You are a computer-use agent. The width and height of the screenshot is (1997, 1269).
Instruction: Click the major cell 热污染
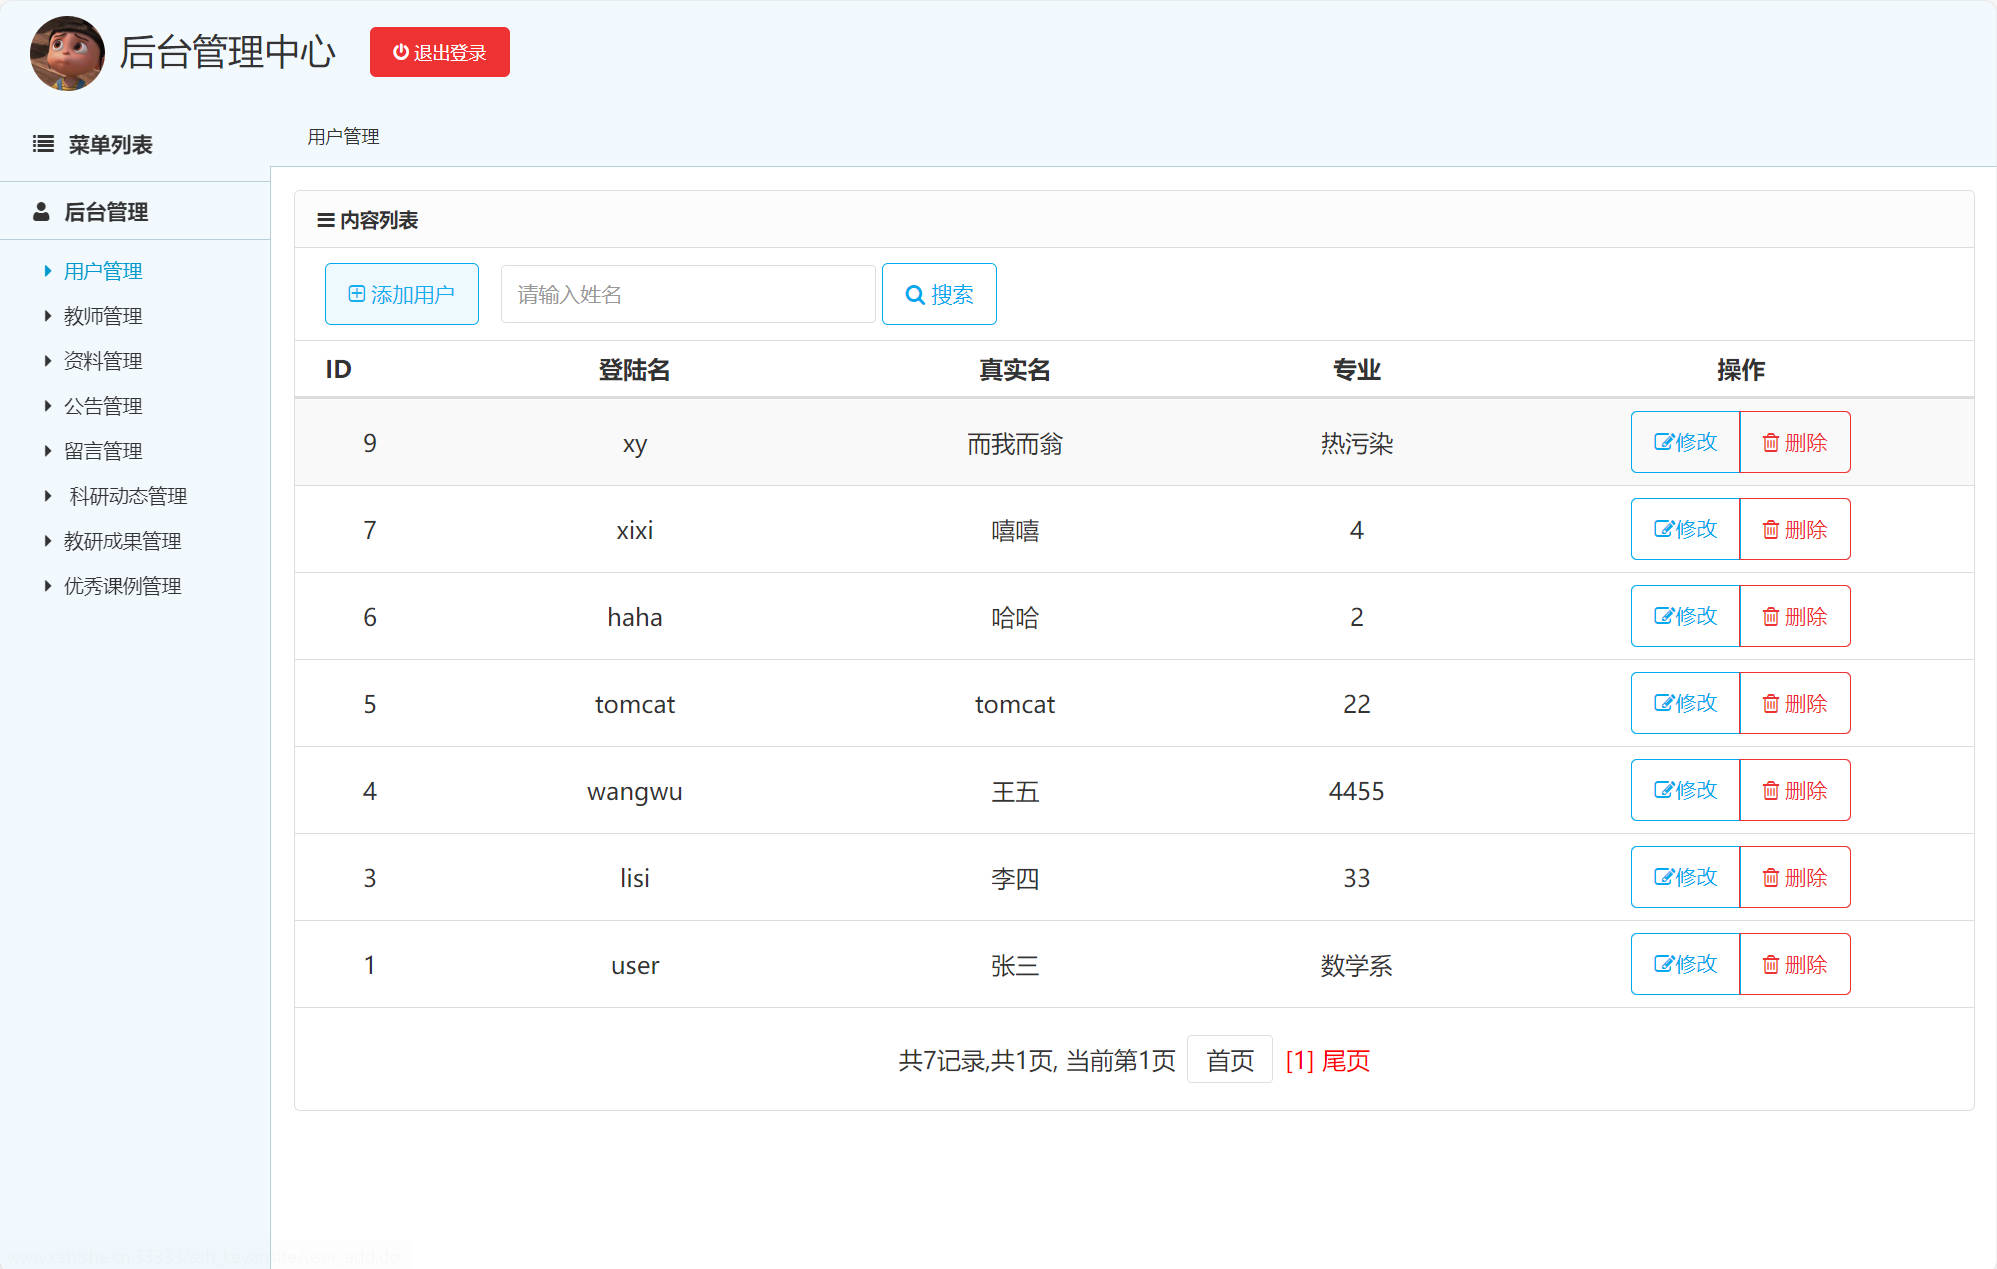1356,443
